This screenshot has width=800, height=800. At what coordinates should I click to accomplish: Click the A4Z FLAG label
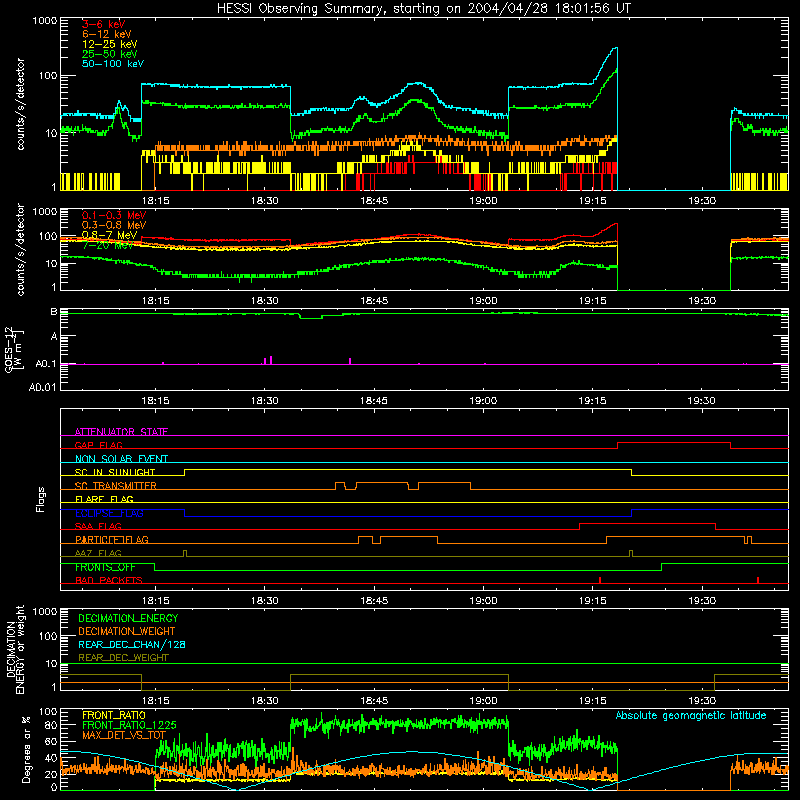(98, 553)
